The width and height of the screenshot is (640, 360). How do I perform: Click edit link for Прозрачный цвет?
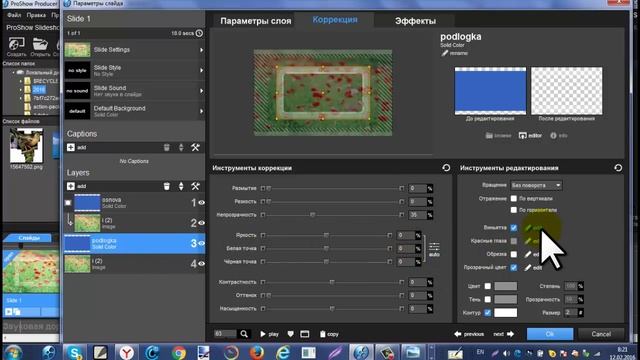[x=533, y=267]
